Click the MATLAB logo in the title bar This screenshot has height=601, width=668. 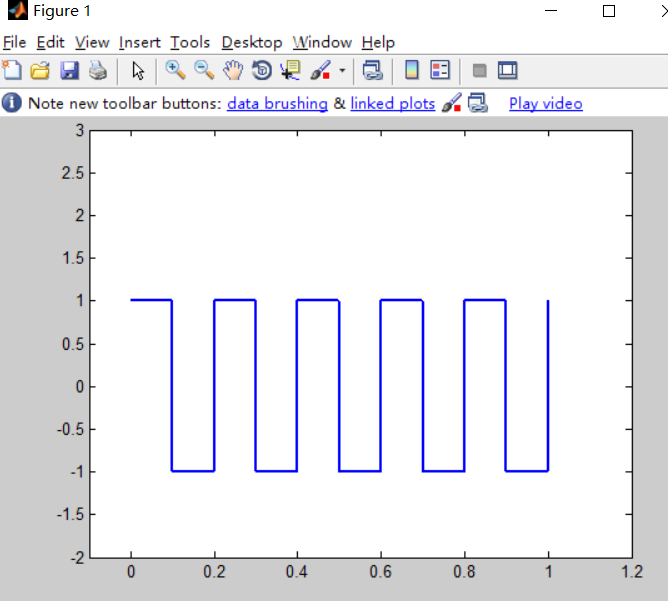(18, 10)
